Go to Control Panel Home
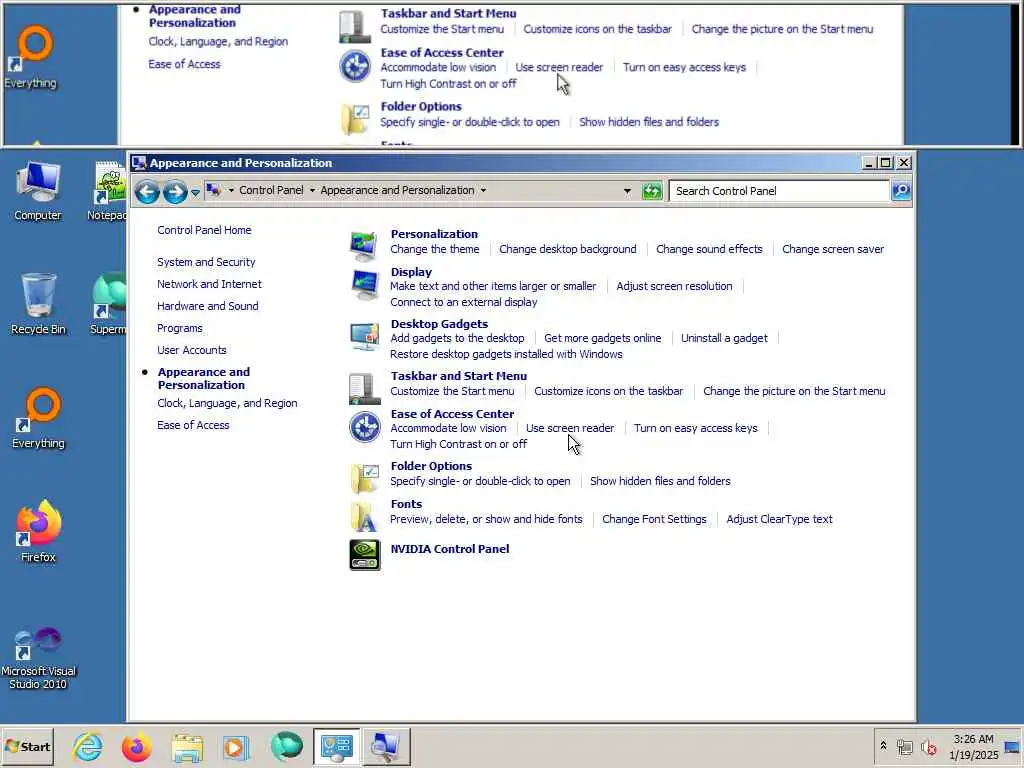Image resolution: width=1024 pixels, height=768 pixels. tap(204, 230)
